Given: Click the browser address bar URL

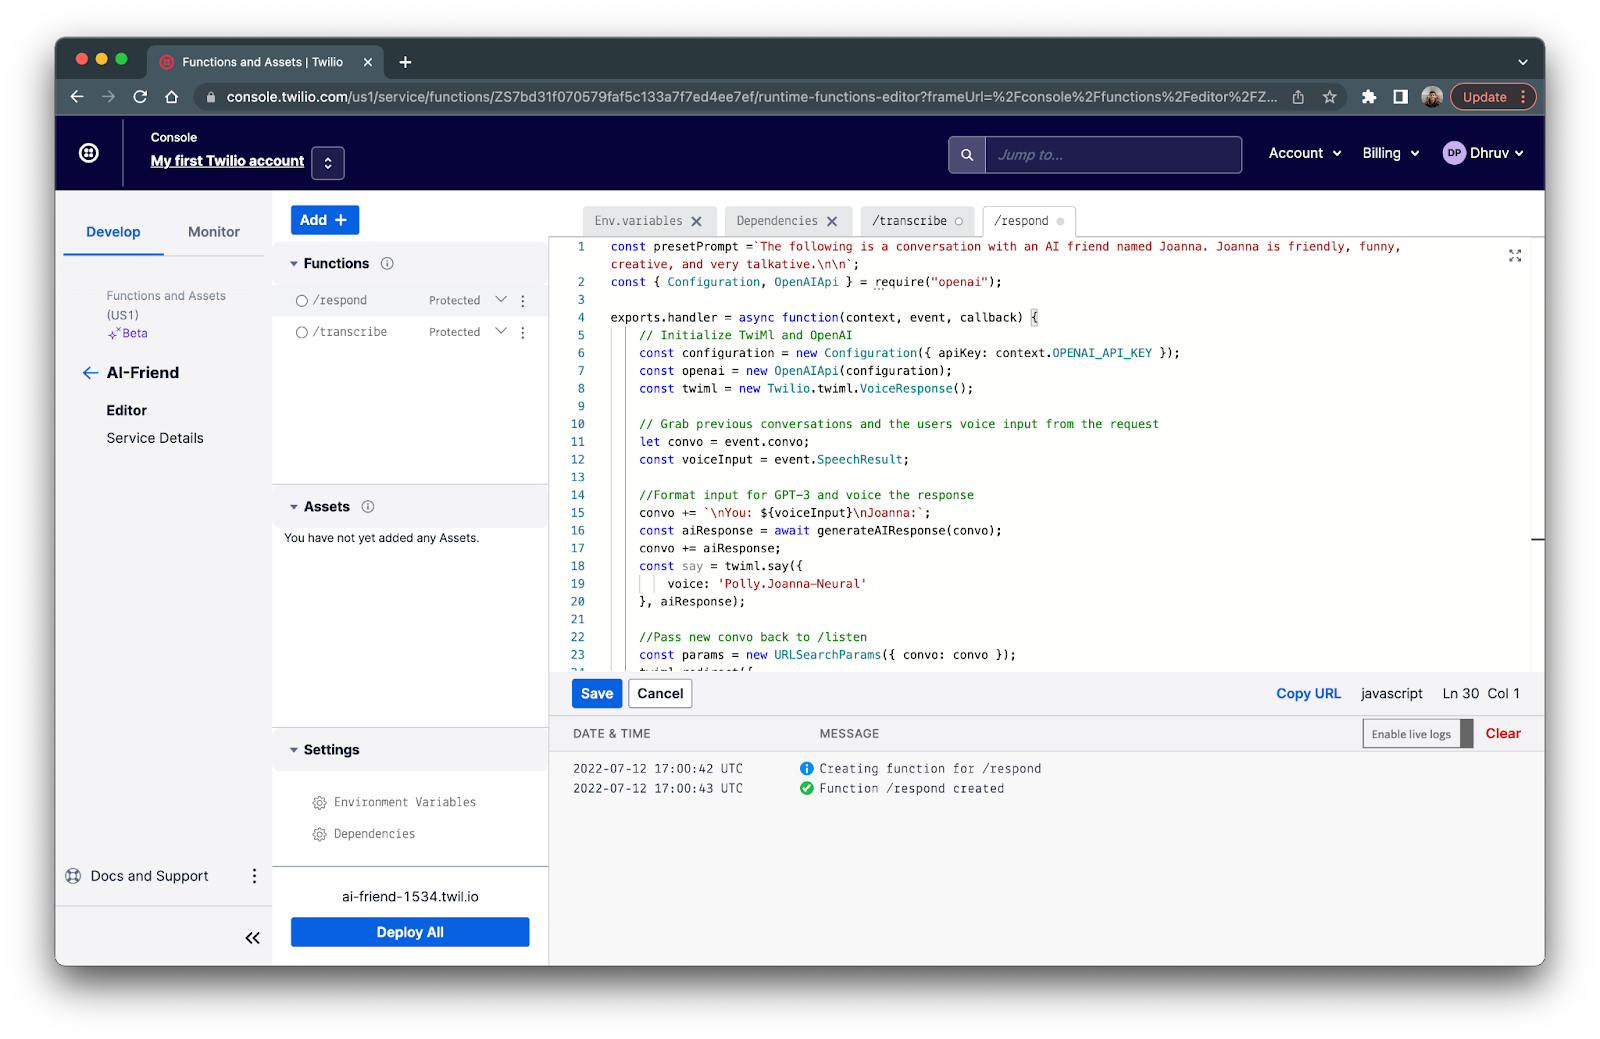Looking at the screenshot, I should tap(752, 97).
